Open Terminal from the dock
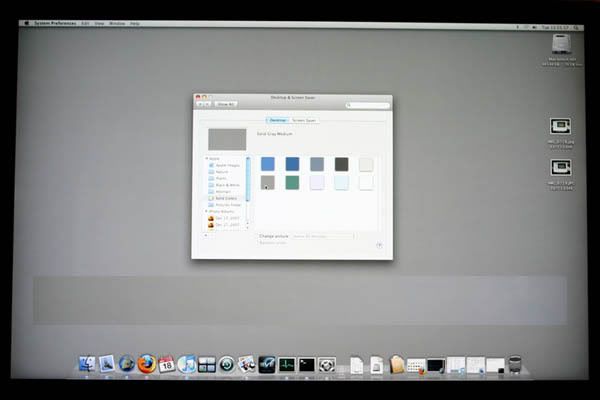The width and height of the screenshot is (600, 400). 307,365
